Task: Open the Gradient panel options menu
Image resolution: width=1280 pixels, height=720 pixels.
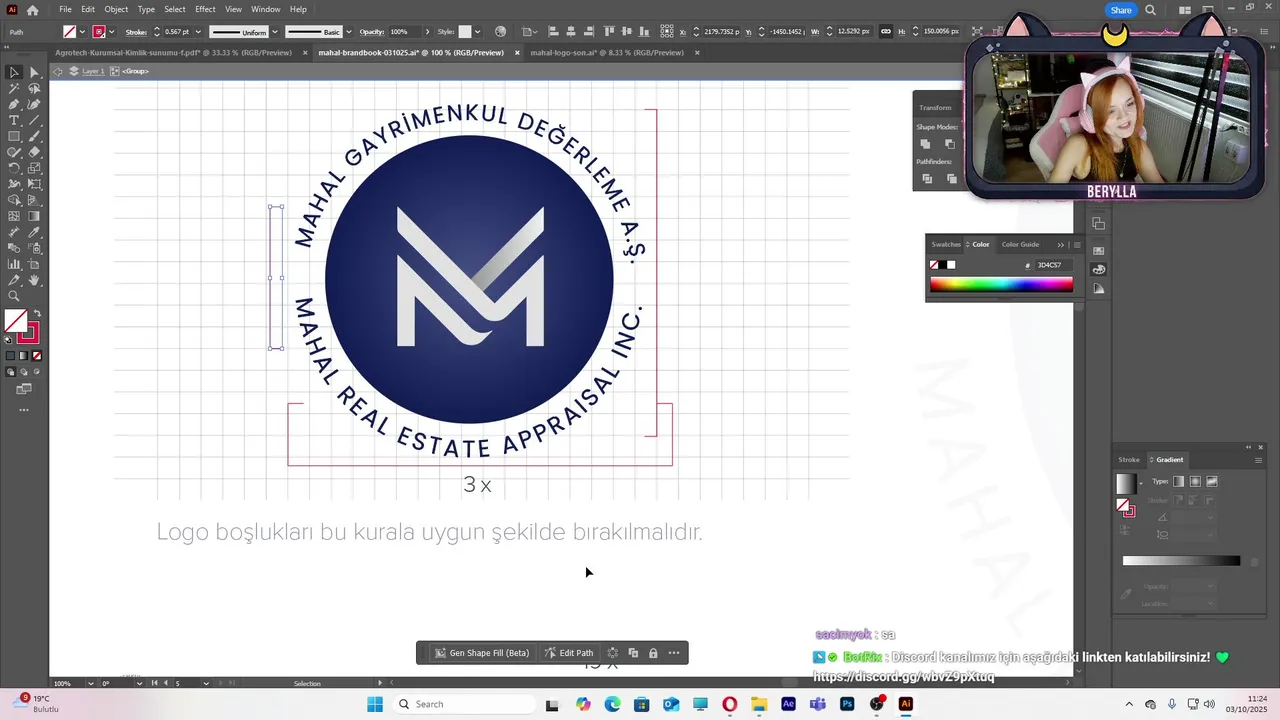Action: coord(1258,460)
